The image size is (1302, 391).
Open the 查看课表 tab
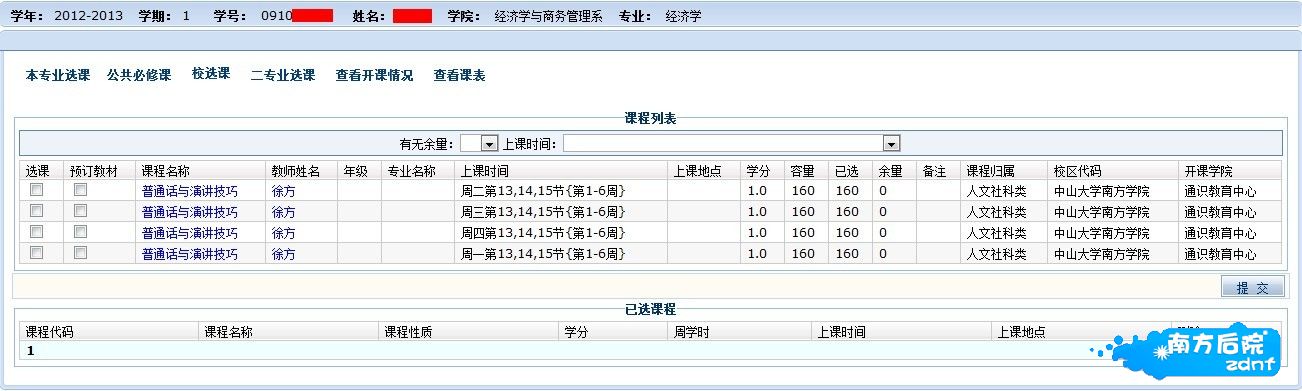(x=460, y=75)
